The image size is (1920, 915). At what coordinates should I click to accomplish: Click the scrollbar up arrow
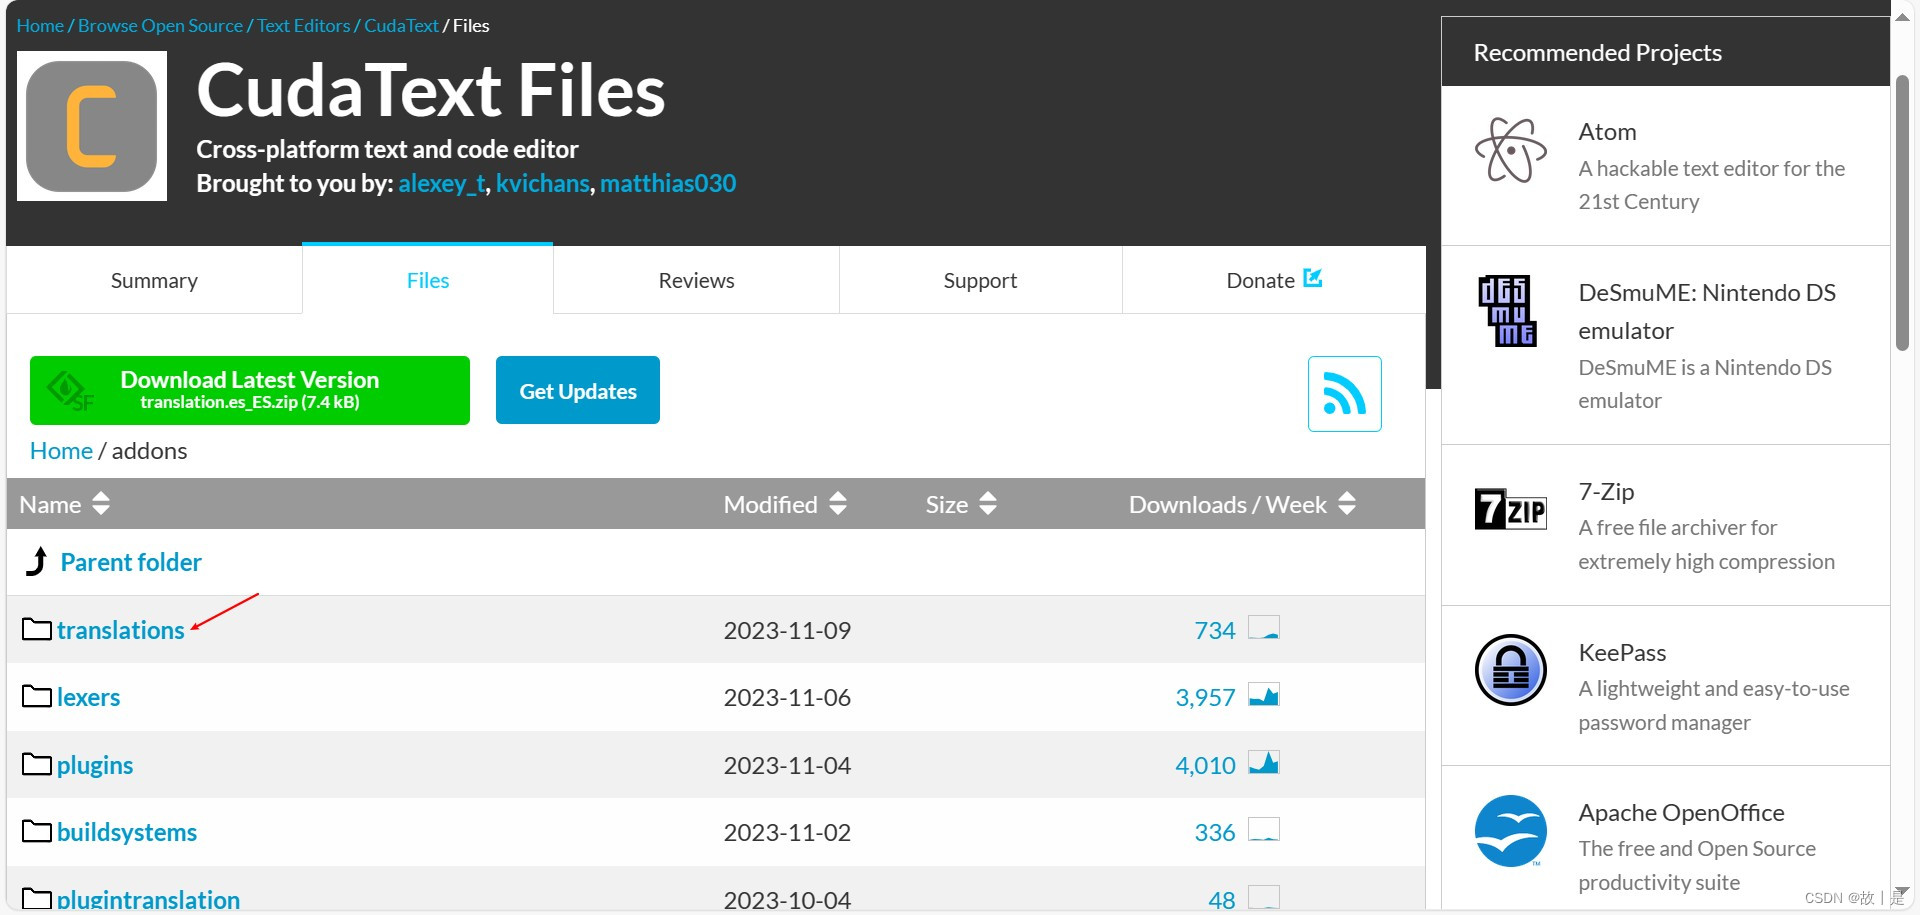1902,16
